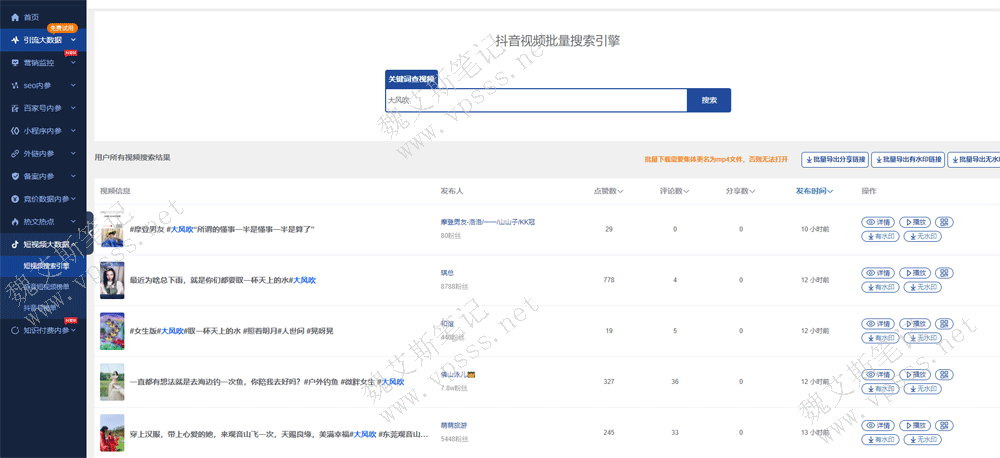
Task: Open QR code for the 户外钓鱼 video row
Action: 946,374
